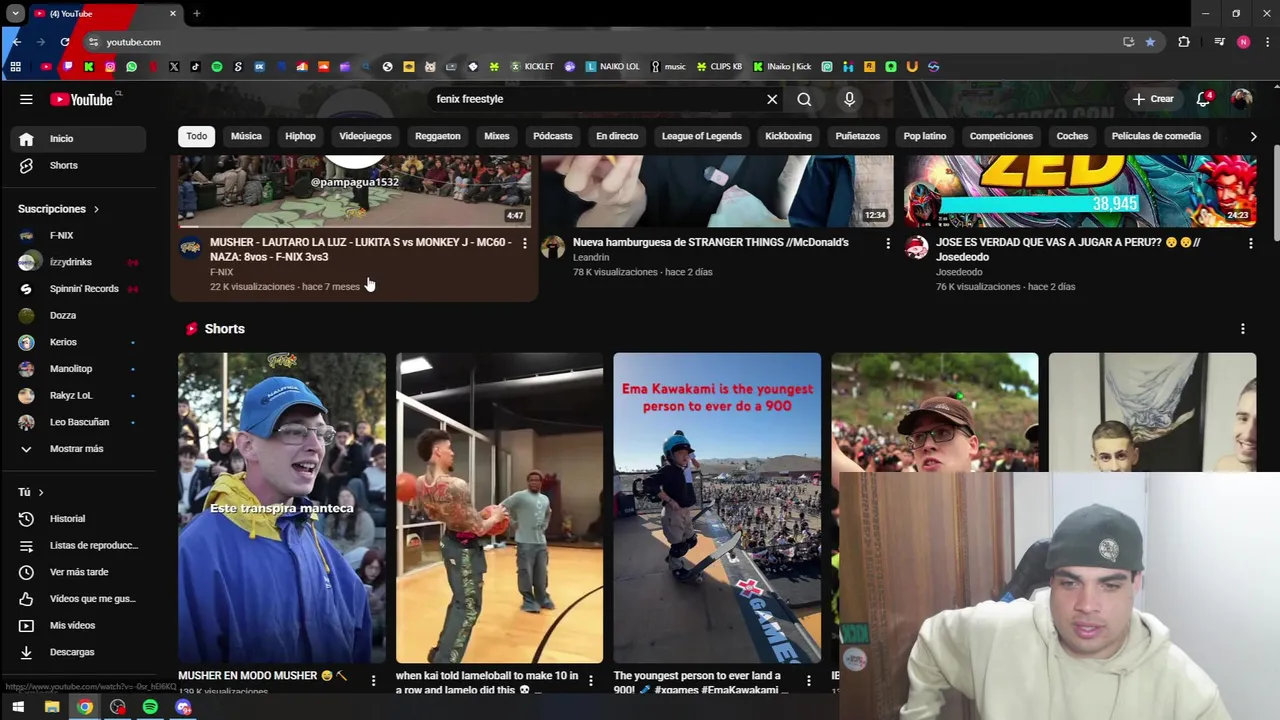Open the Shorts shelf three-dot menu
The width and height of the screenshot is (1280, 720).
coord(1243,329)
